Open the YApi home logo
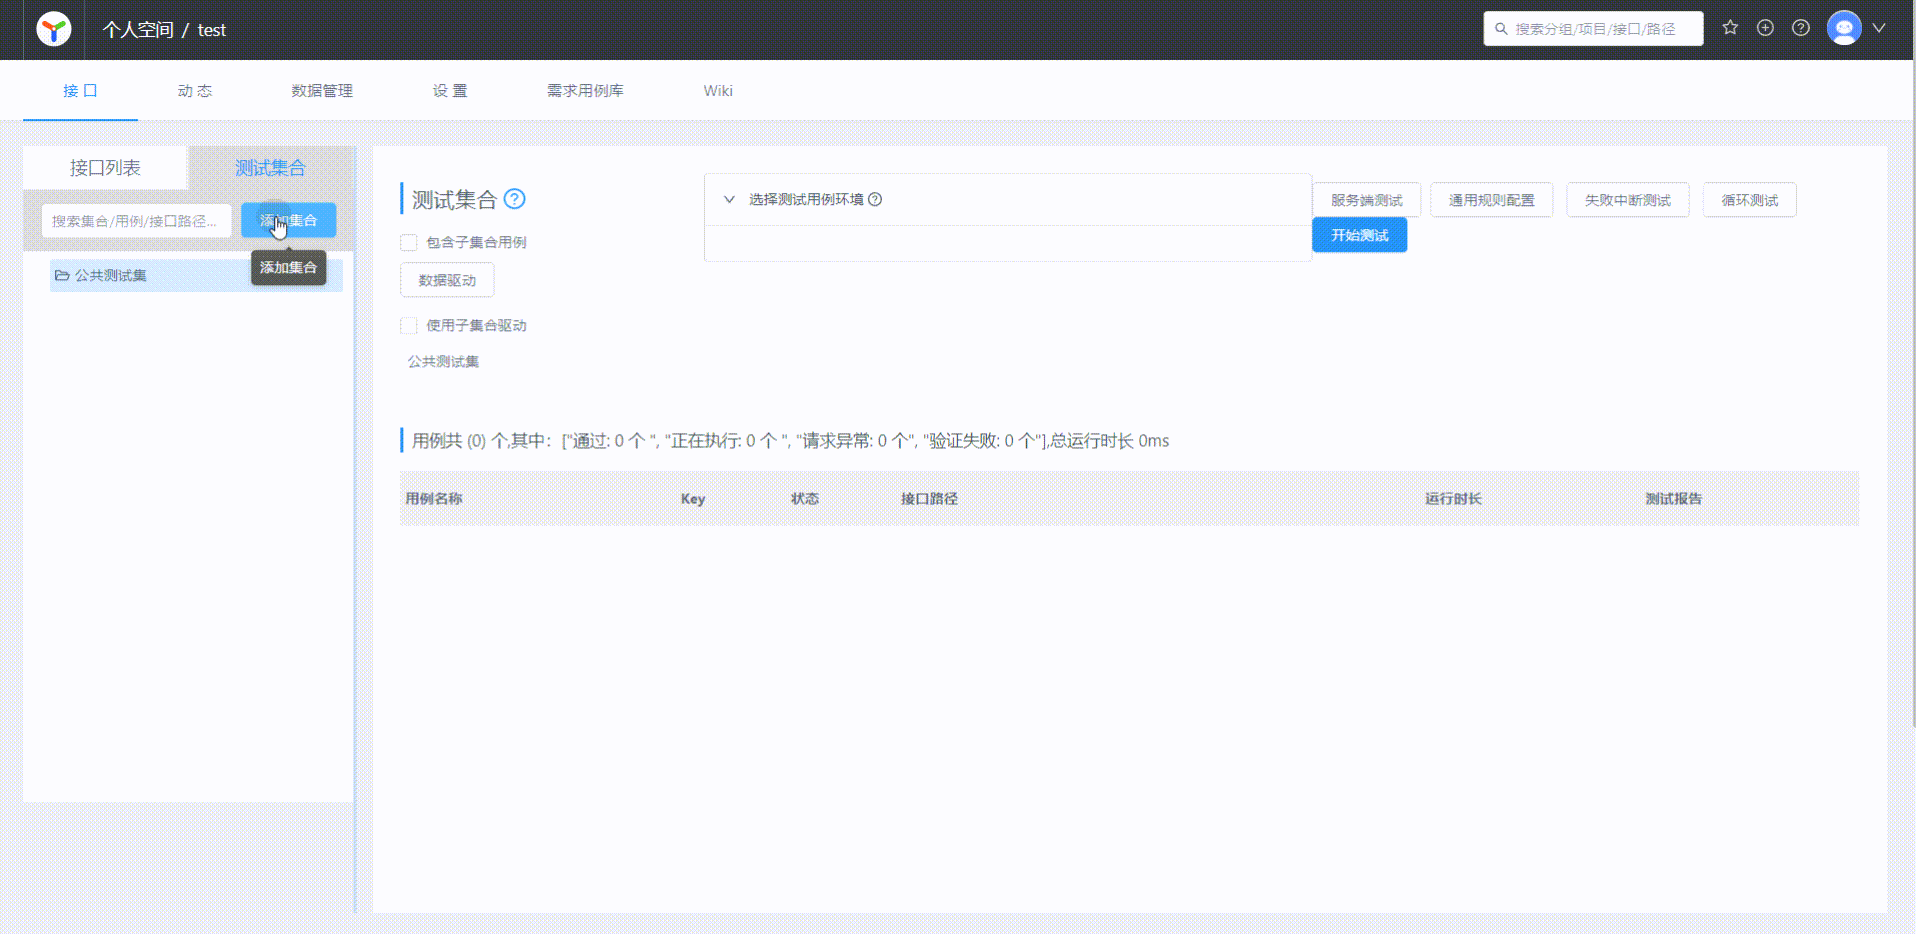 [53, 29]
